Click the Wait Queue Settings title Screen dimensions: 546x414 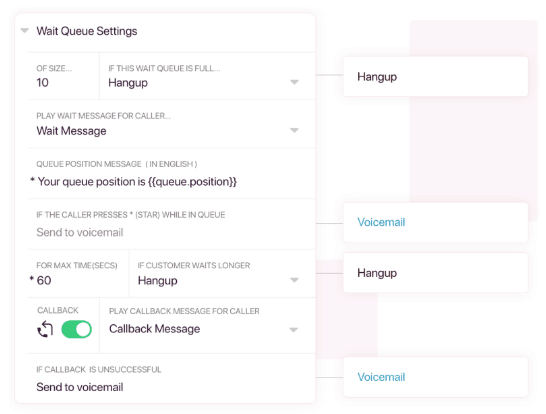pos(87,31)
